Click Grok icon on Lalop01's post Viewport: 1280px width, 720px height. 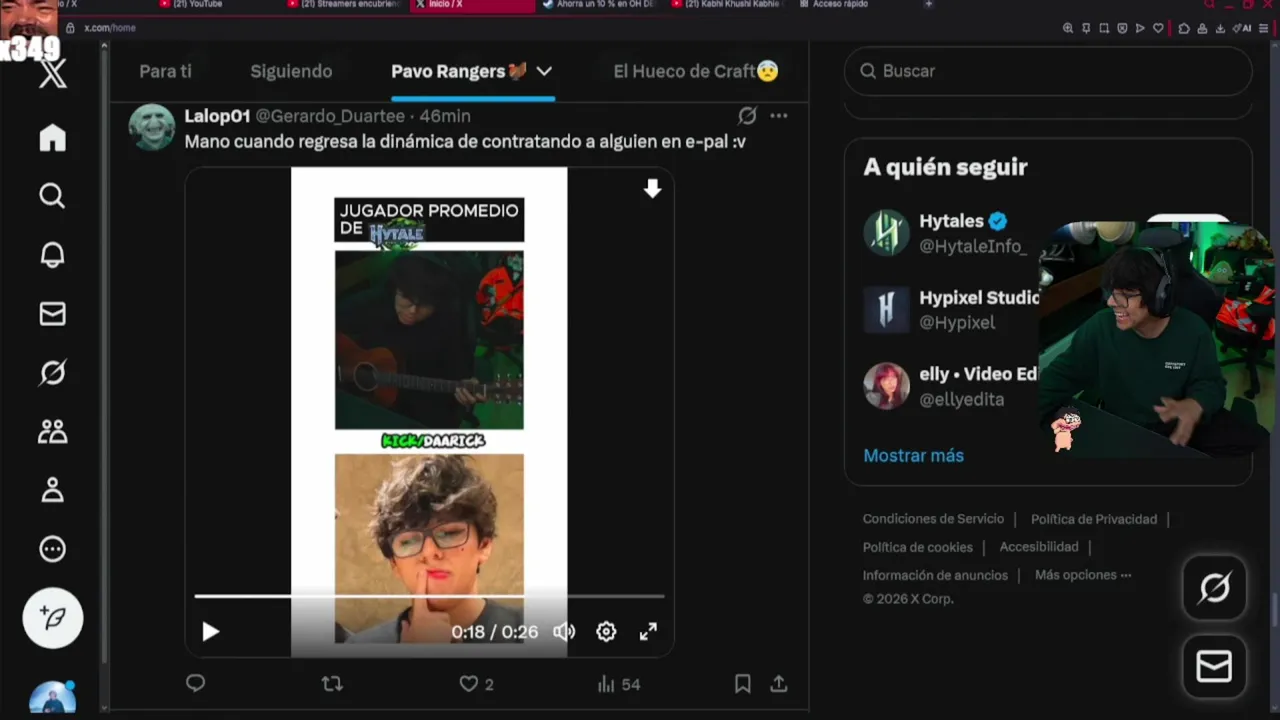pos(747,116)
